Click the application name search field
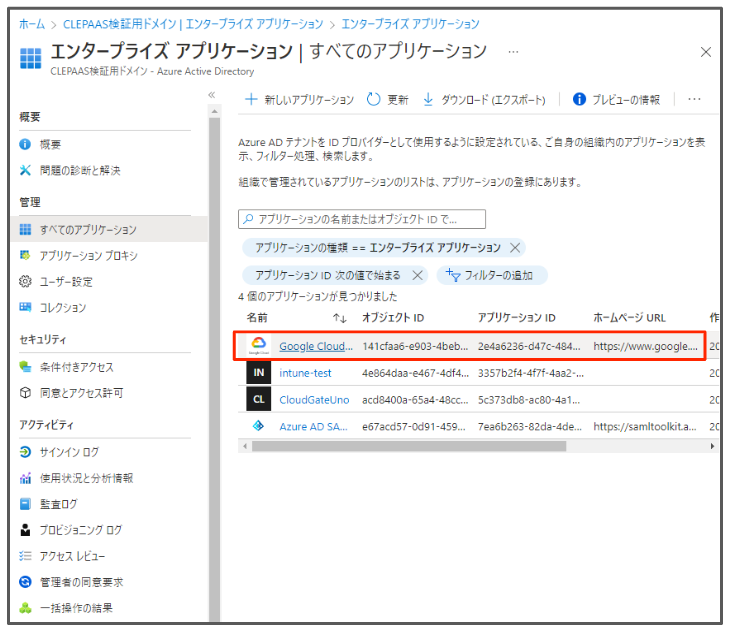This screenshot has height=632, width=730. pos(362,219)
